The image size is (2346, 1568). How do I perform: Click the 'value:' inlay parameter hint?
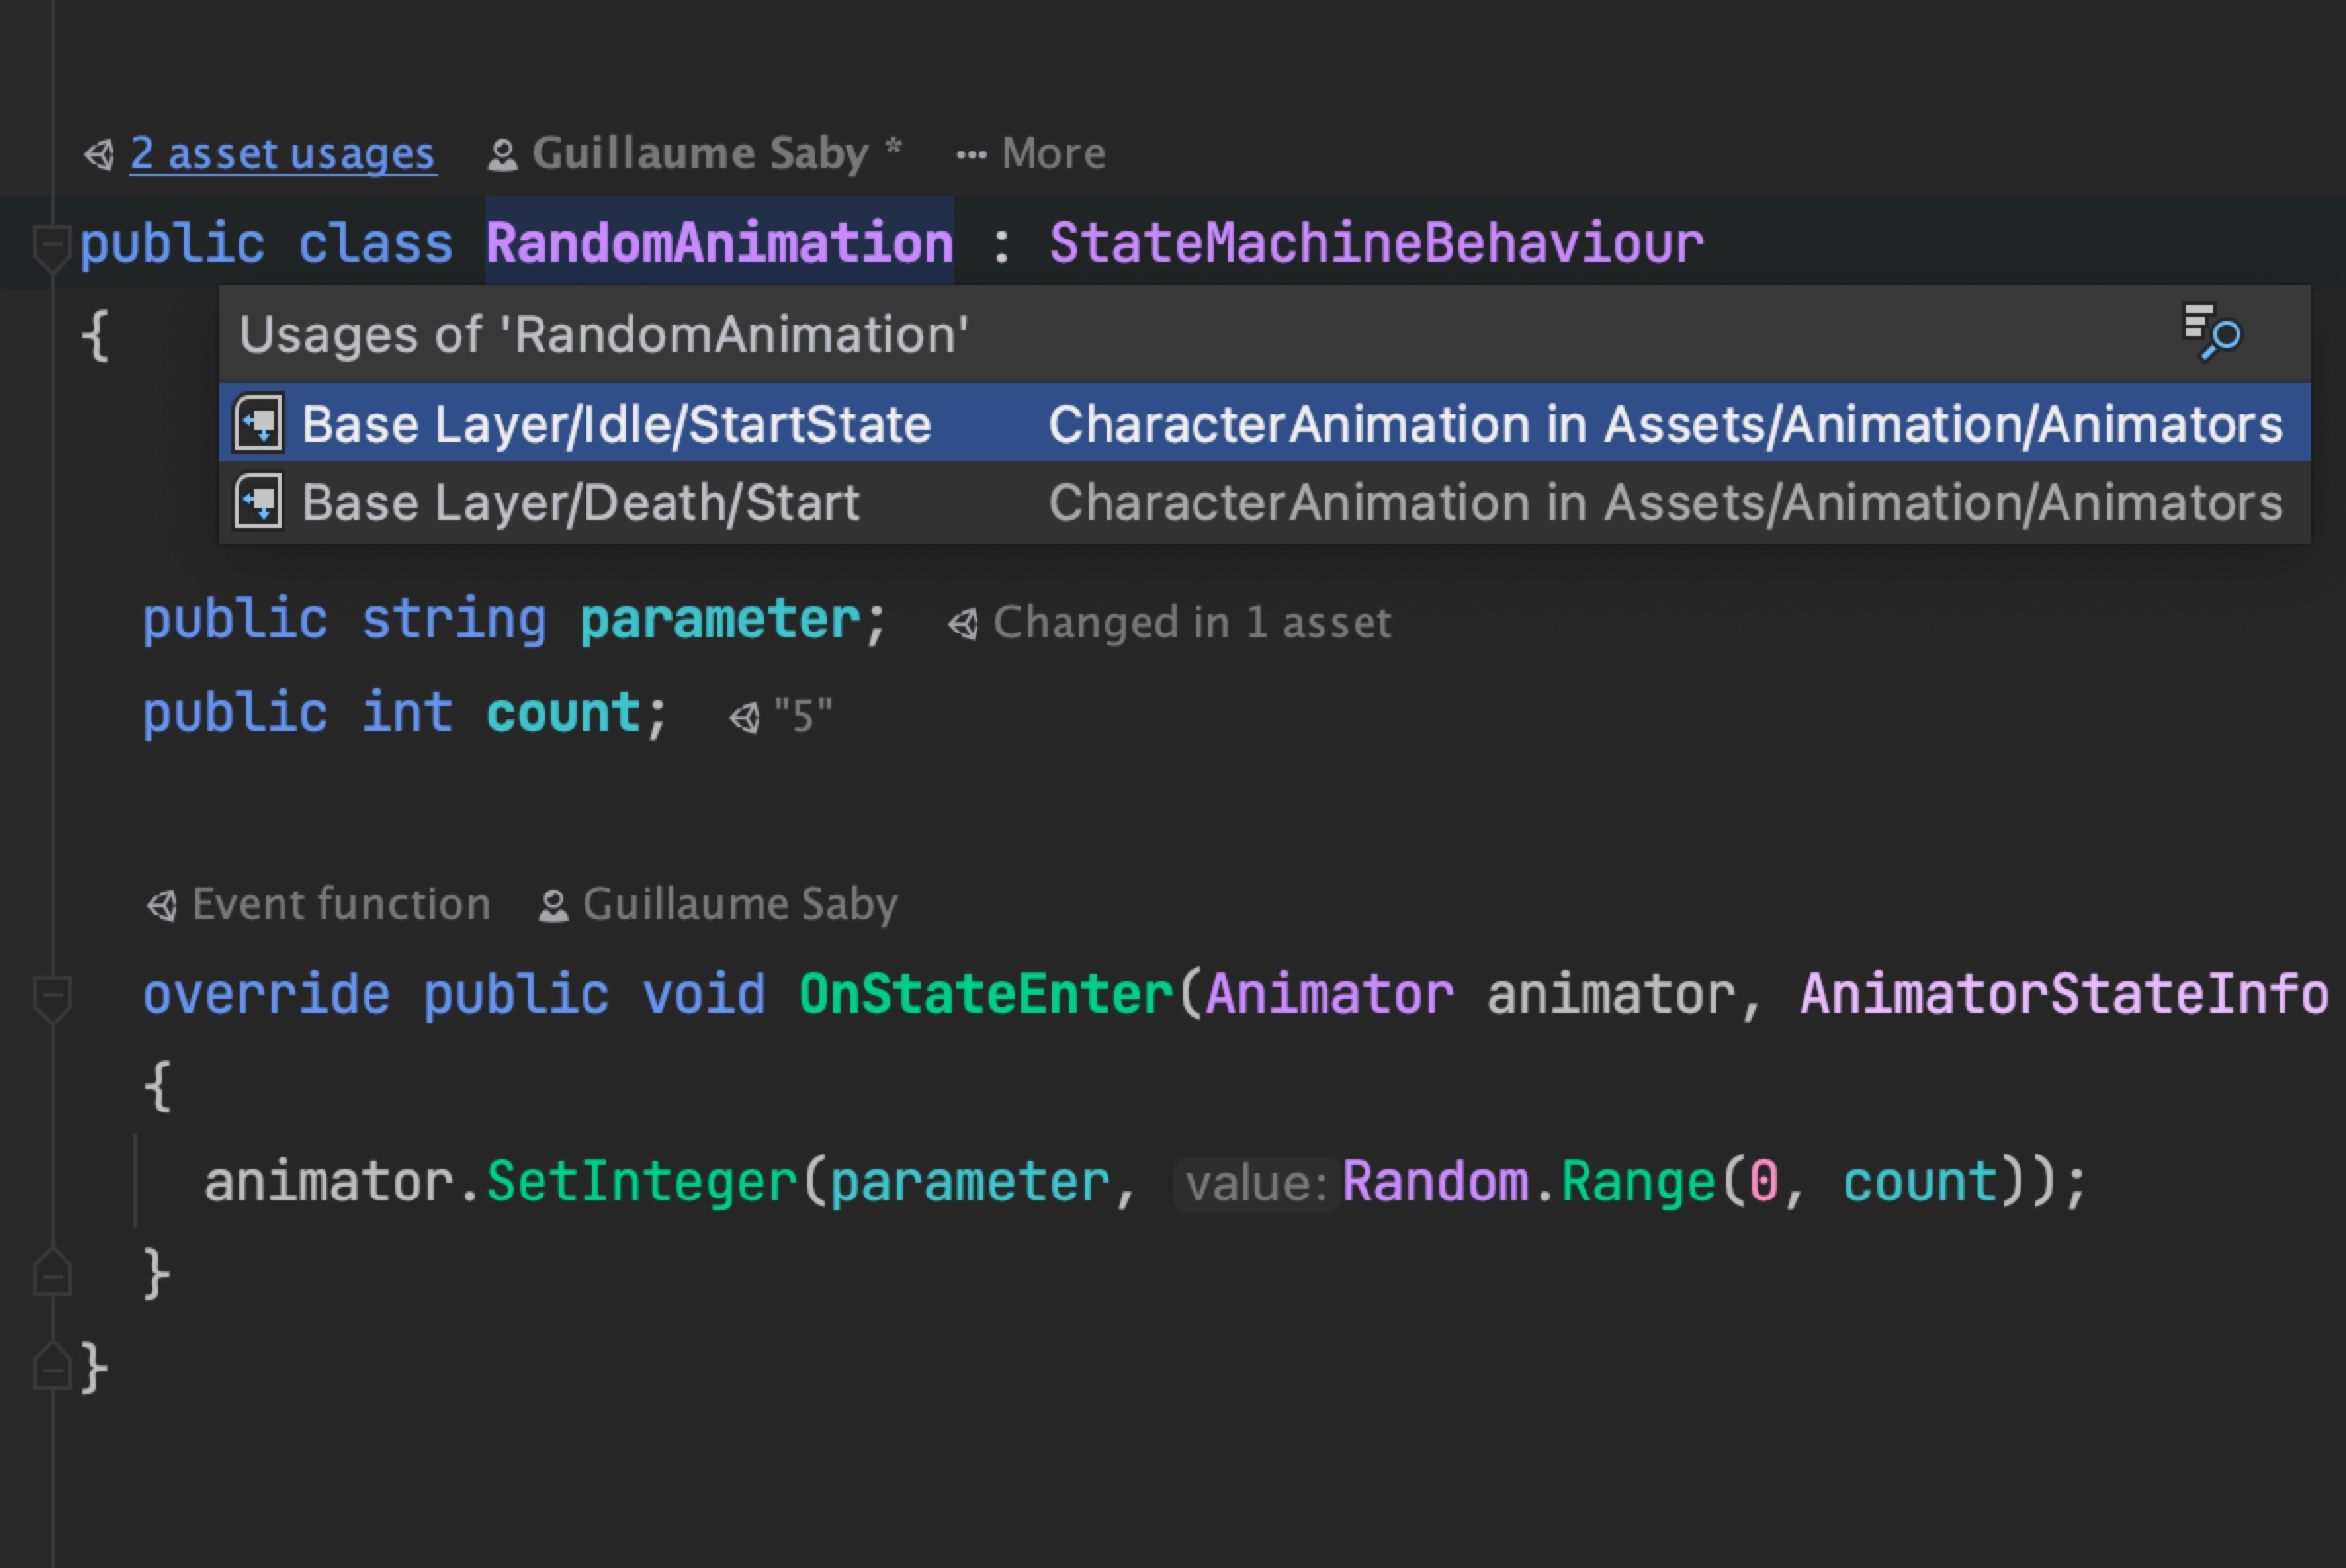[x=1256, y=1185]
